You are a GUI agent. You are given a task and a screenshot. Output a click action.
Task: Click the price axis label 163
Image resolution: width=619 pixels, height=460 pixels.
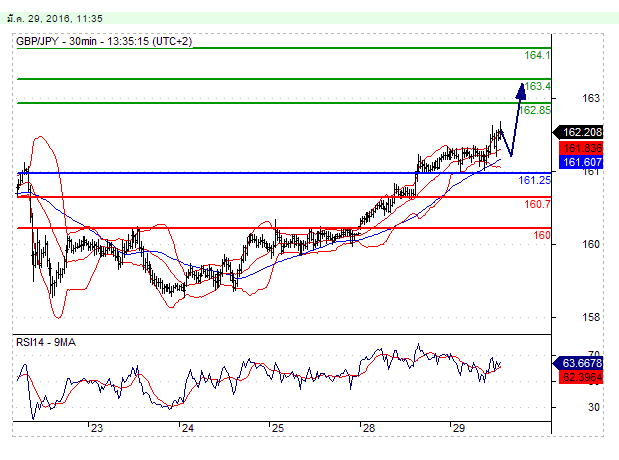pos(591,98)
